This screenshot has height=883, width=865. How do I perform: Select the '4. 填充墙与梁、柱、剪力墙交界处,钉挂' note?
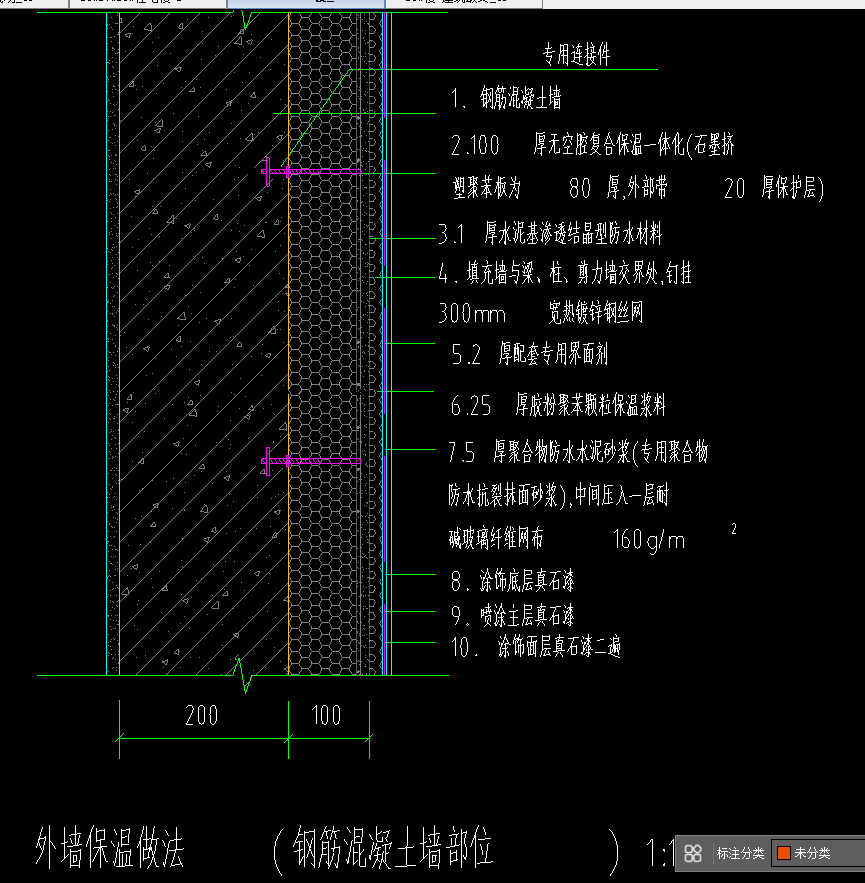pyautogui.click(x=565, y=274)
